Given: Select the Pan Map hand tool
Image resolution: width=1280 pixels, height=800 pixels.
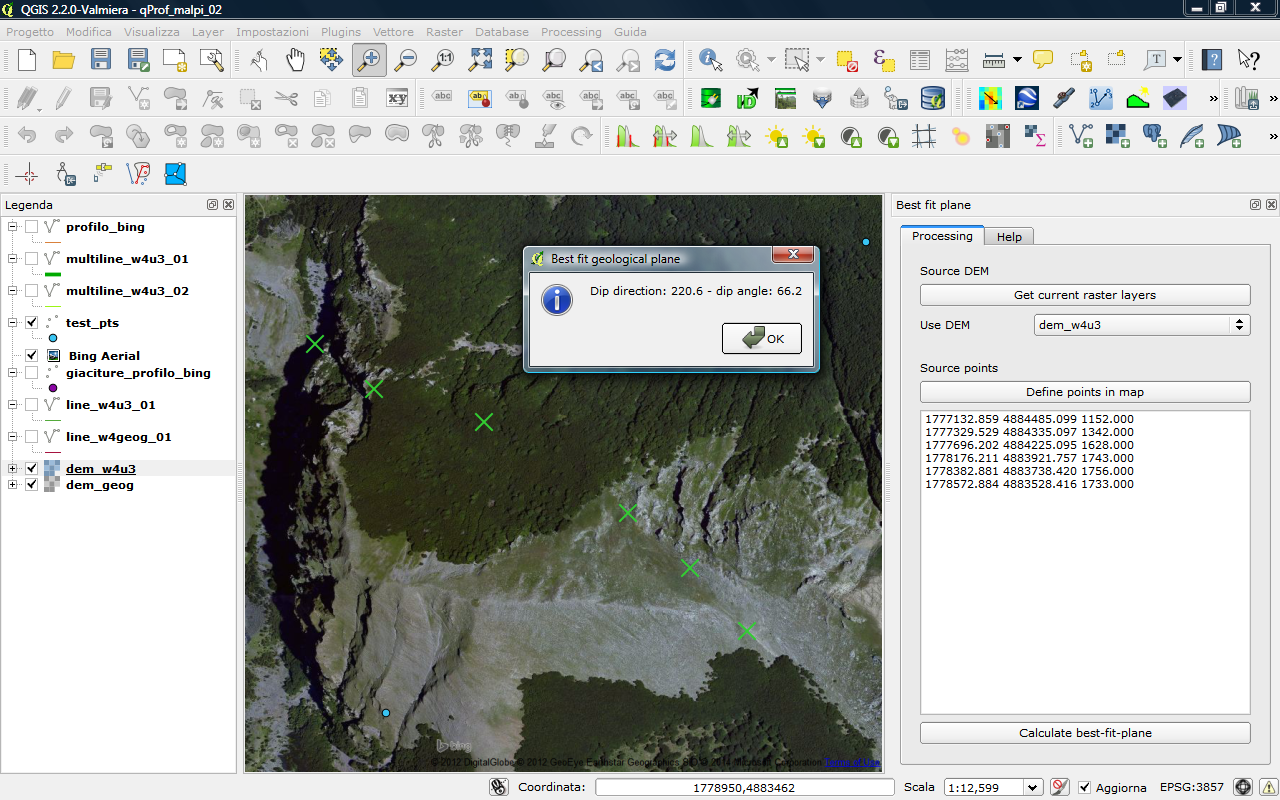Looking at the screenshot, I should 295,59.
